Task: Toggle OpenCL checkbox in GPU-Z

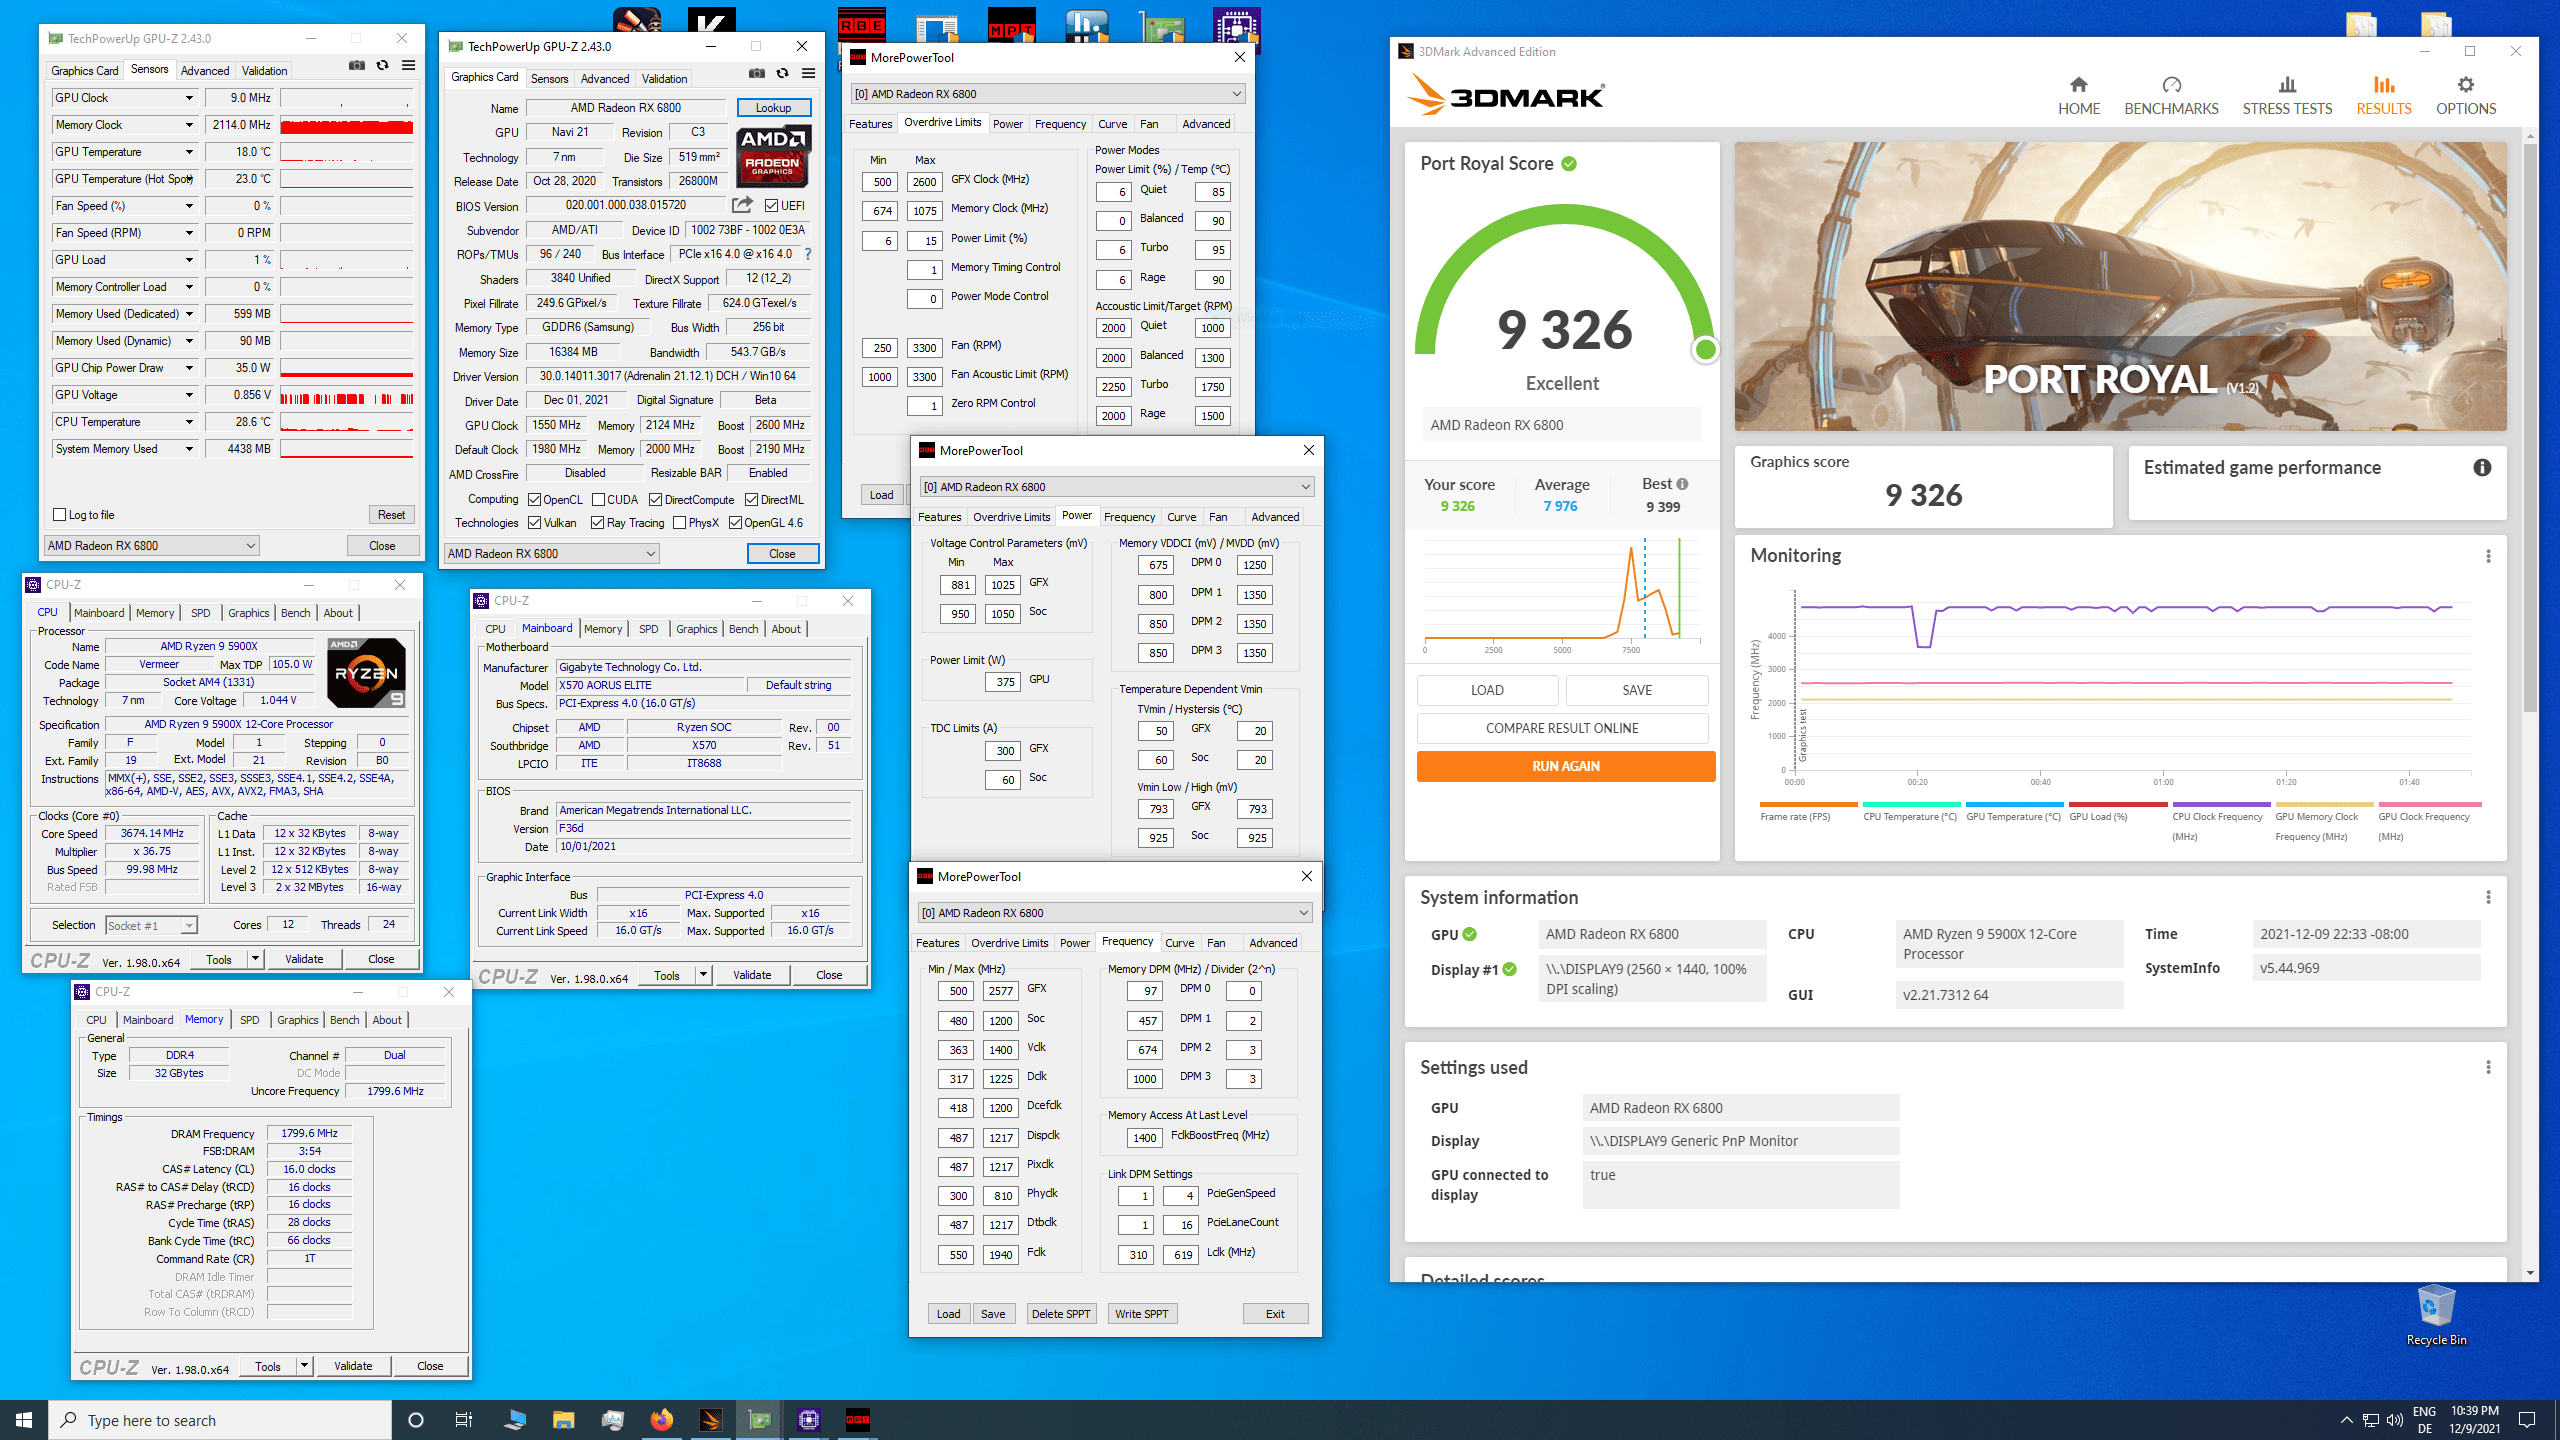Action: click(x=534, y=500)
